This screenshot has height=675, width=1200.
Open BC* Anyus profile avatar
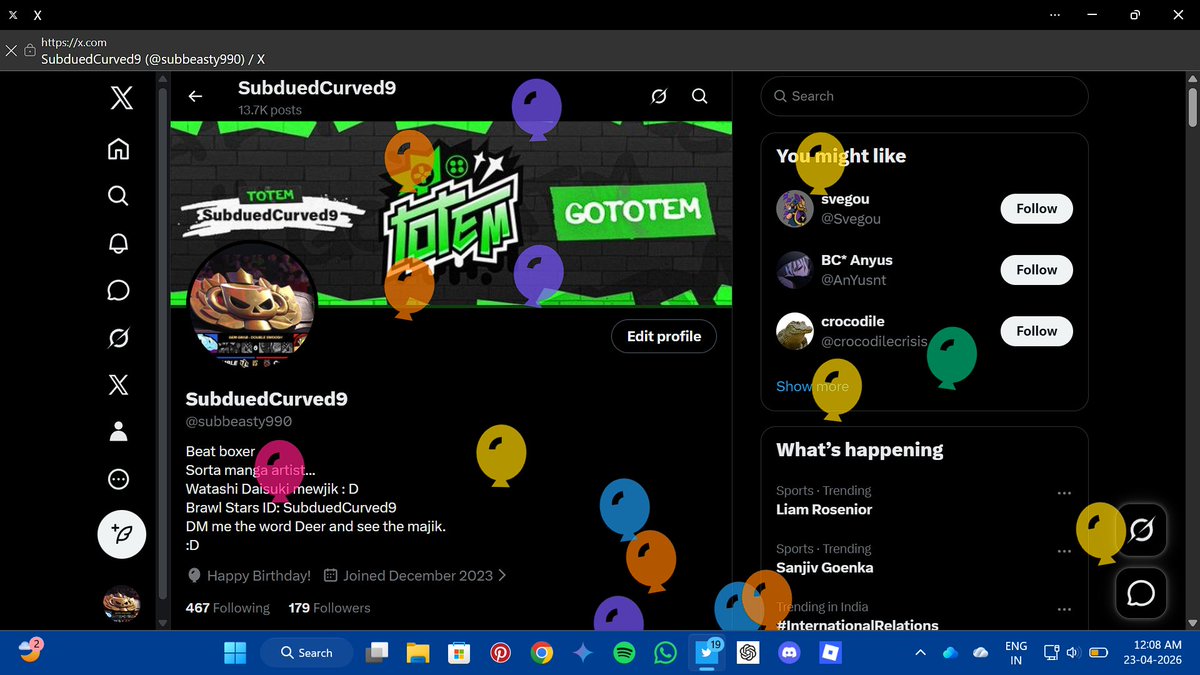[x=795, y=270]
